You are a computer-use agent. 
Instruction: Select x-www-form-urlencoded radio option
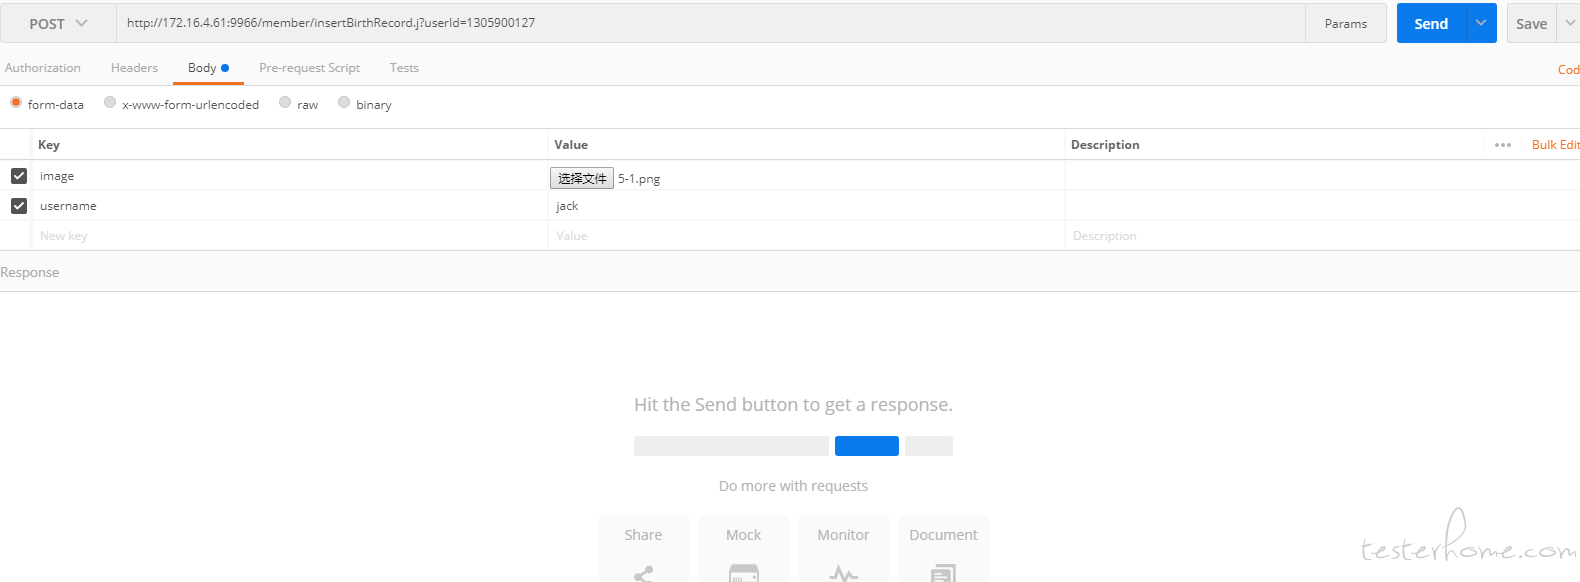click(110, 102)
